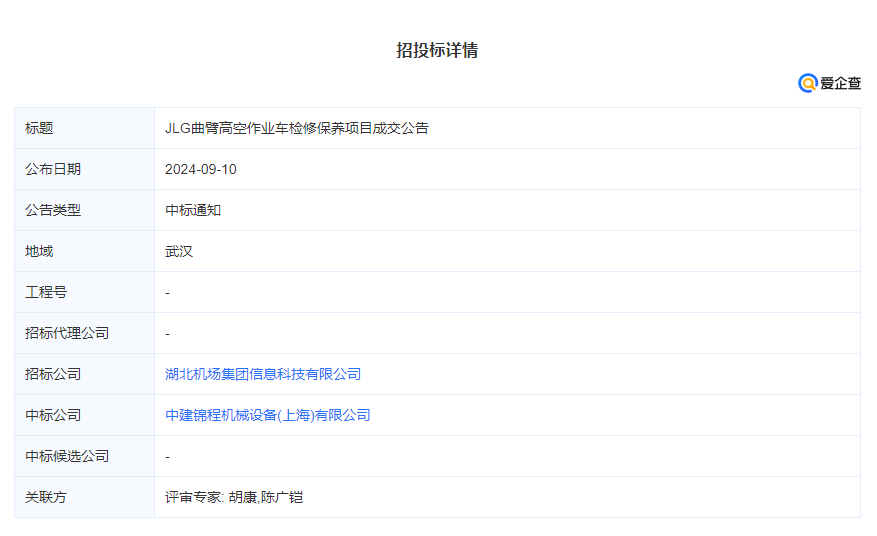Click the dash value in 招标代理公司 row
This screenshot has width=877, height=536.
tap(167, 333)
